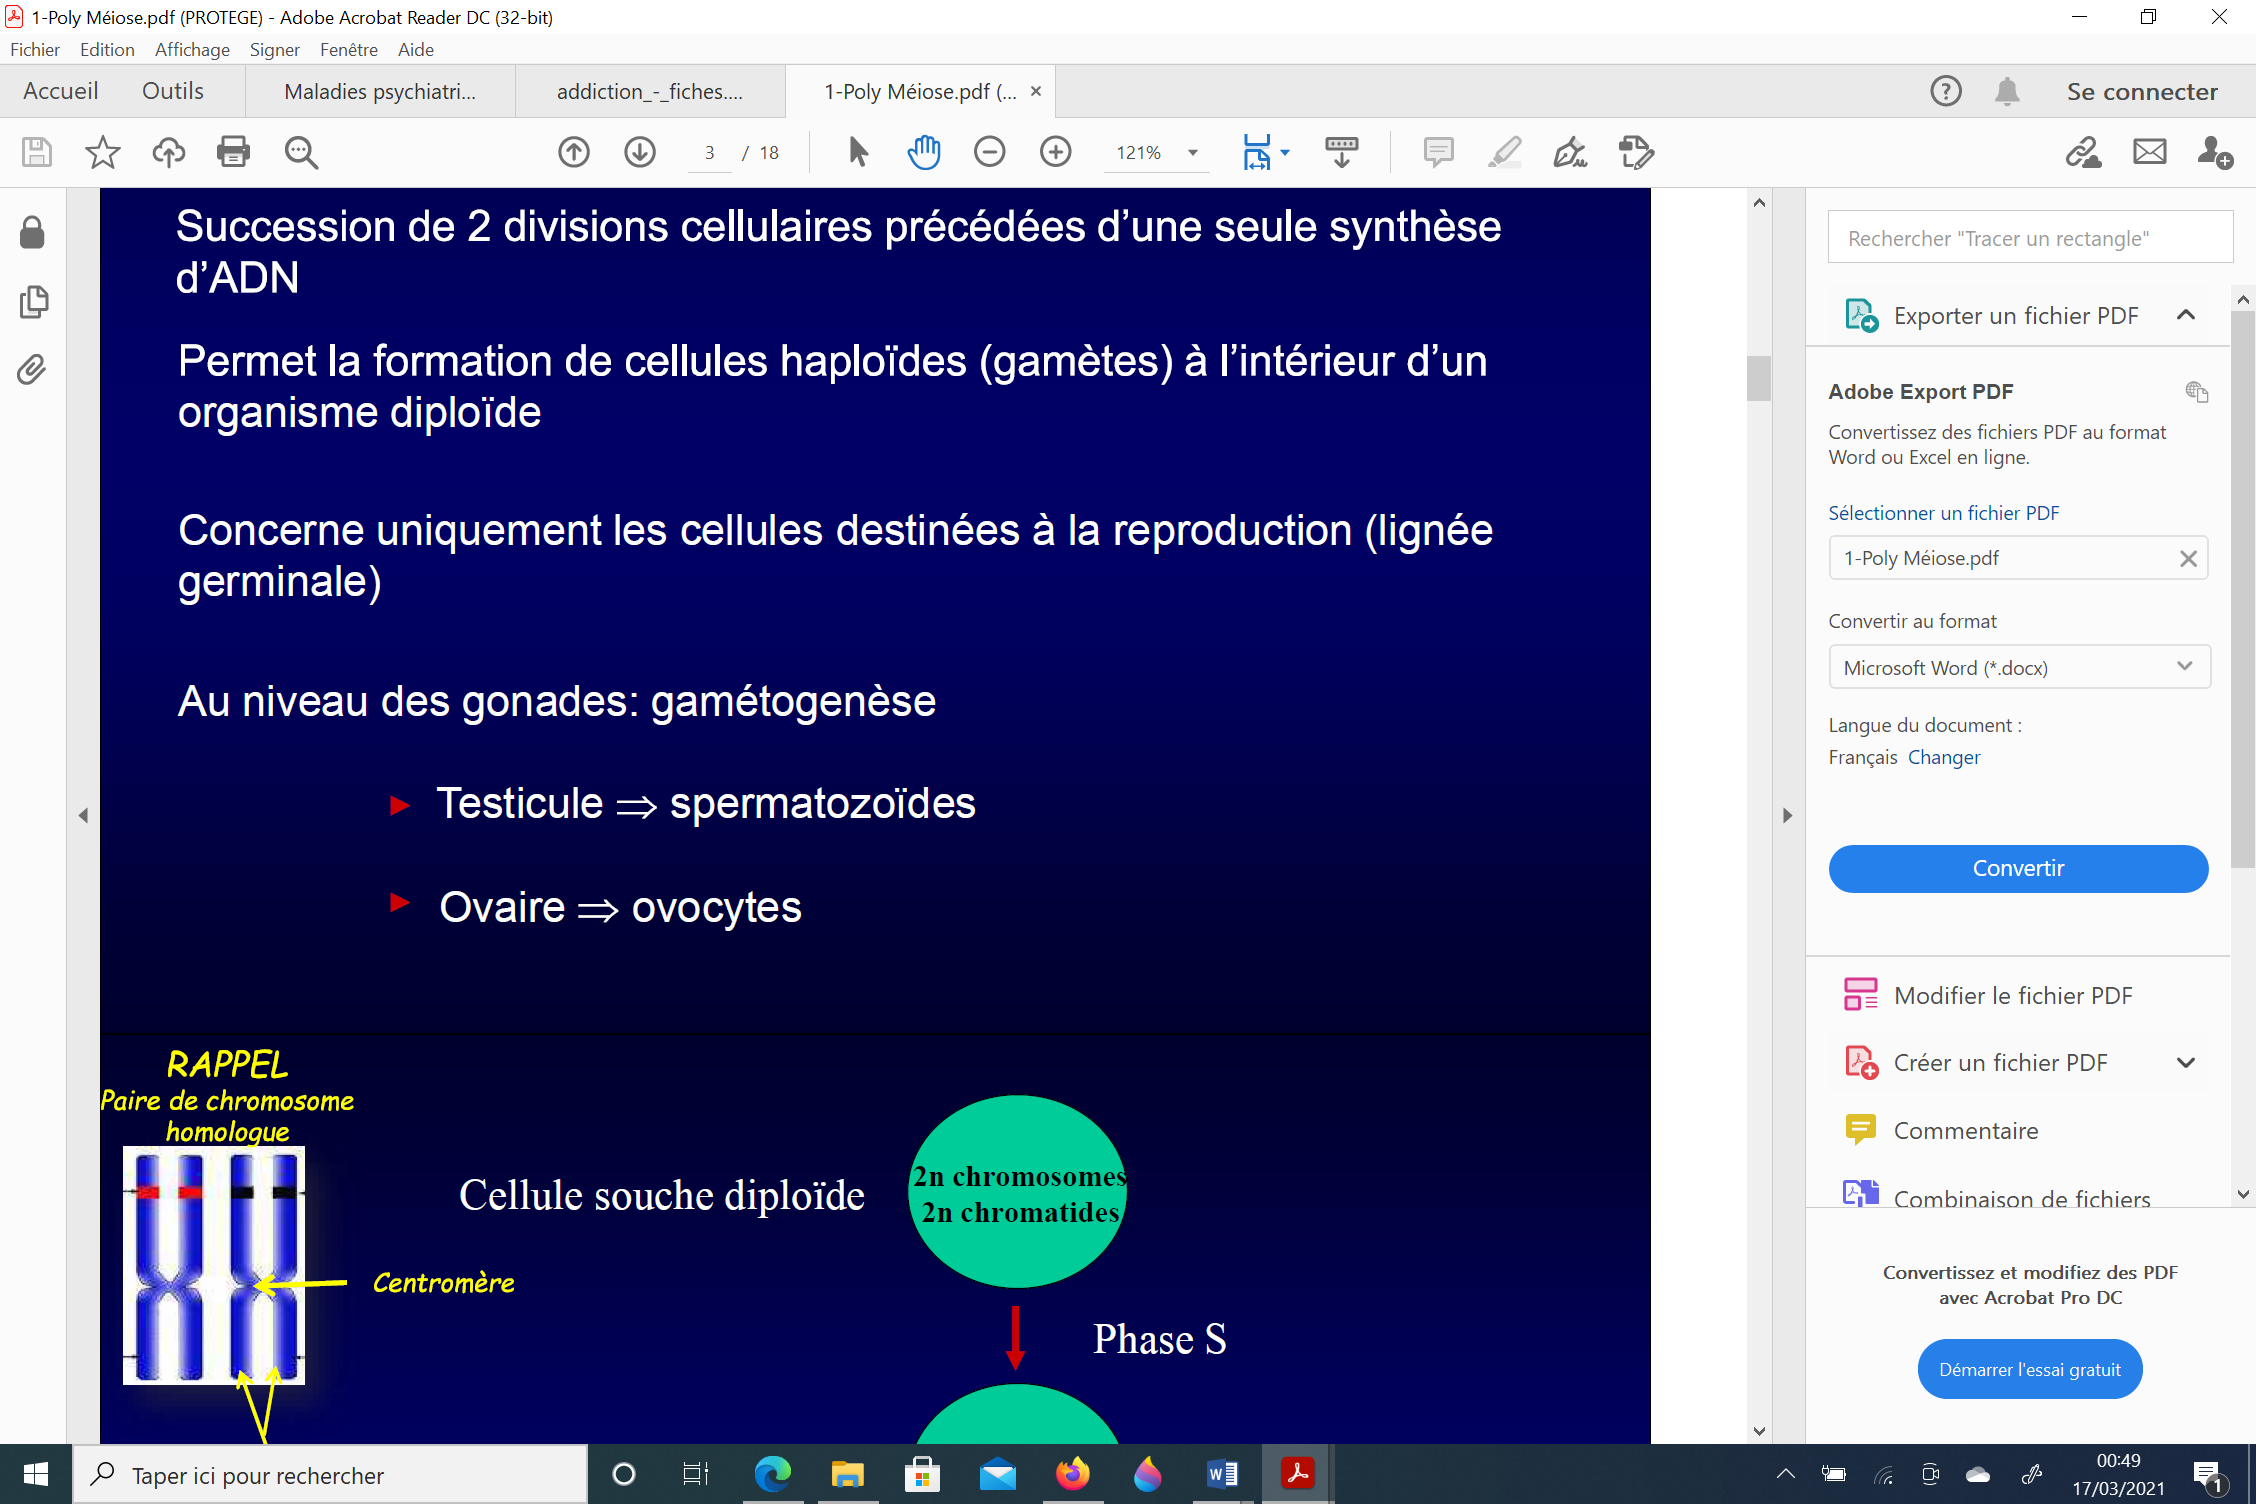Switch to Maladies psychiatri... tab
The image size is (2256, 1504).
[x=380, y=92]
